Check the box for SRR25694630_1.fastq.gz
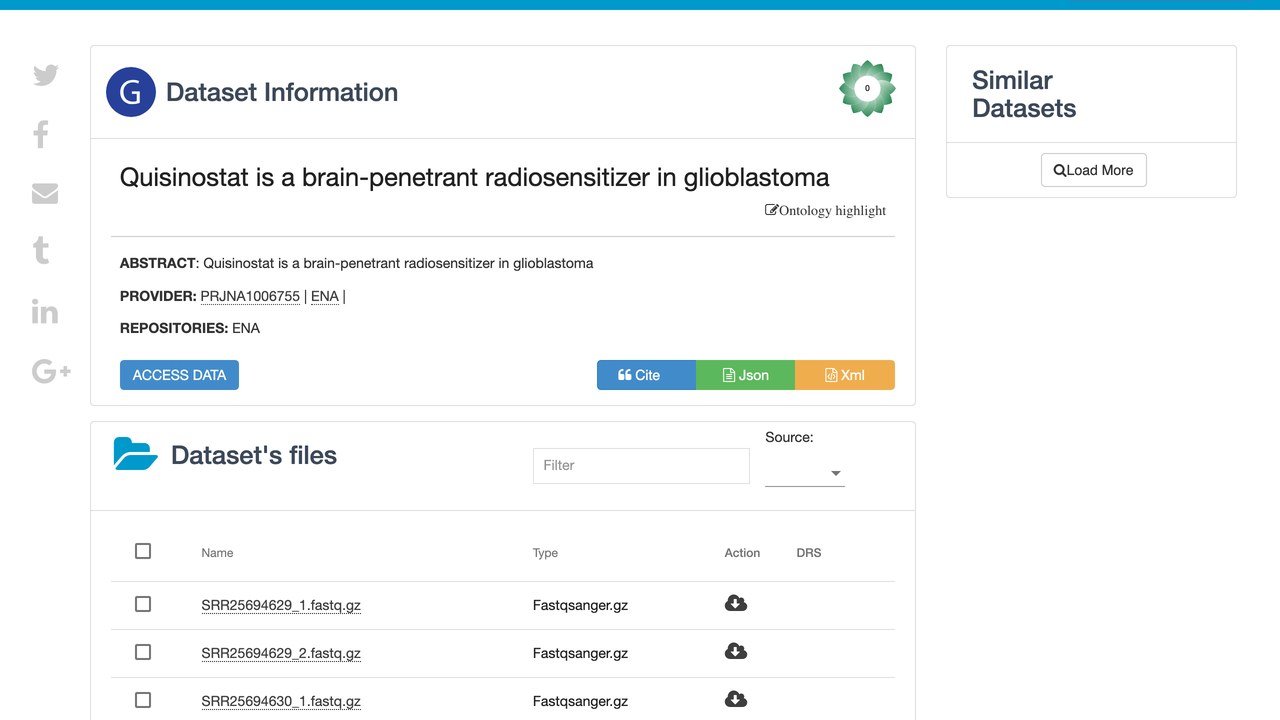Image resolution: width=1280 pixels, height=720 pixels. pos(143,700)
